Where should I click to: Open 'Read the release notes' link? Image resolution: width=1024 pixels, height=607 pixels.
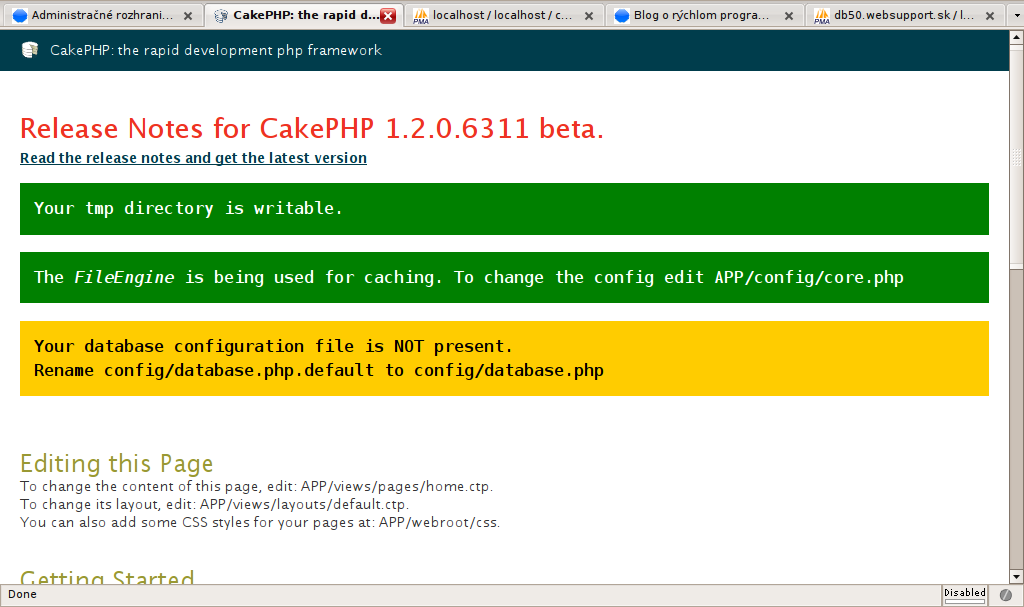(193, 158)
